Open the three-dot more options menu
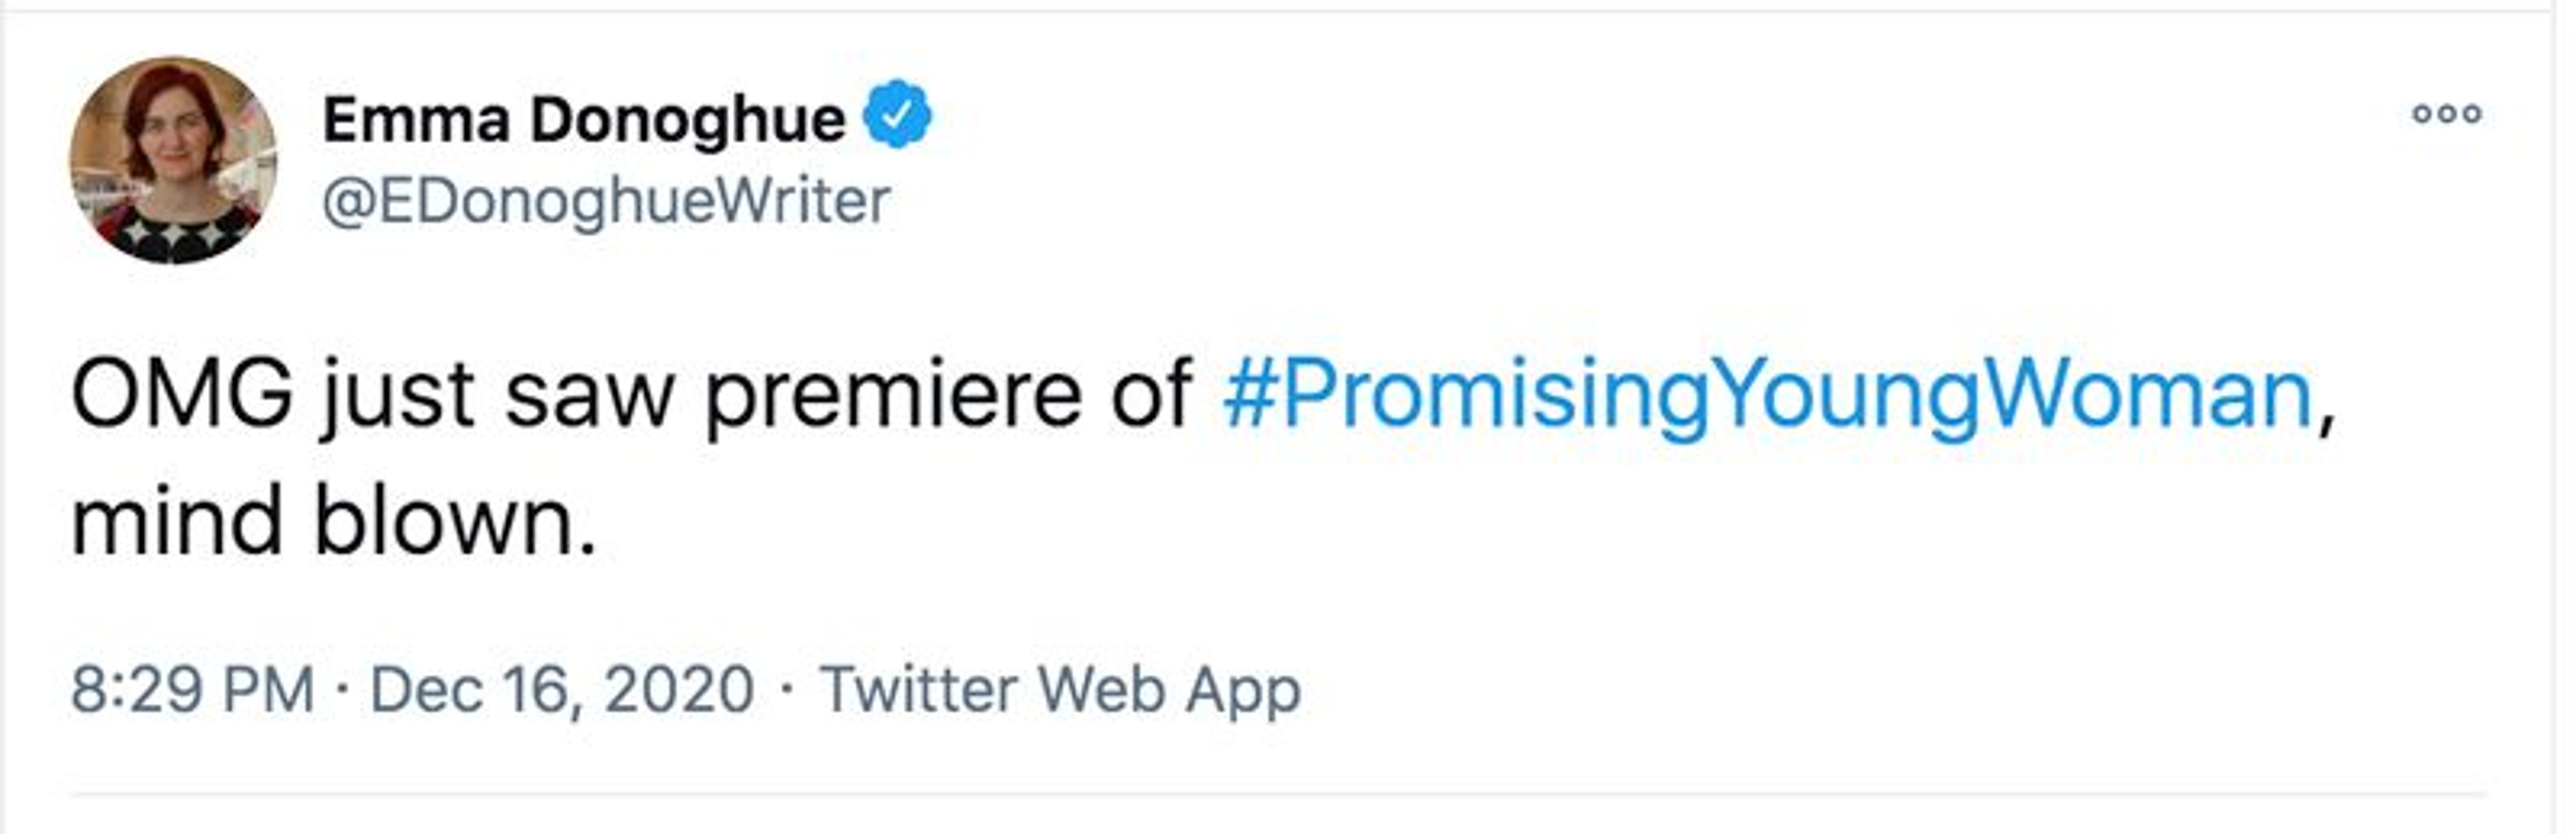This screenshot has width=2576, height=834. pos(2446,113)
